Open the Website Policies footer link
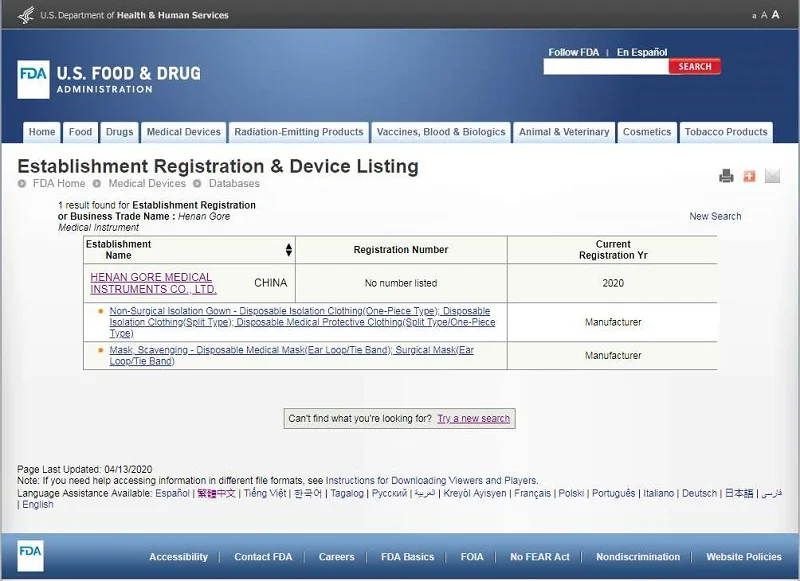Image resolution: width=800 pixels, height=581 pixels. pos(744,557)
